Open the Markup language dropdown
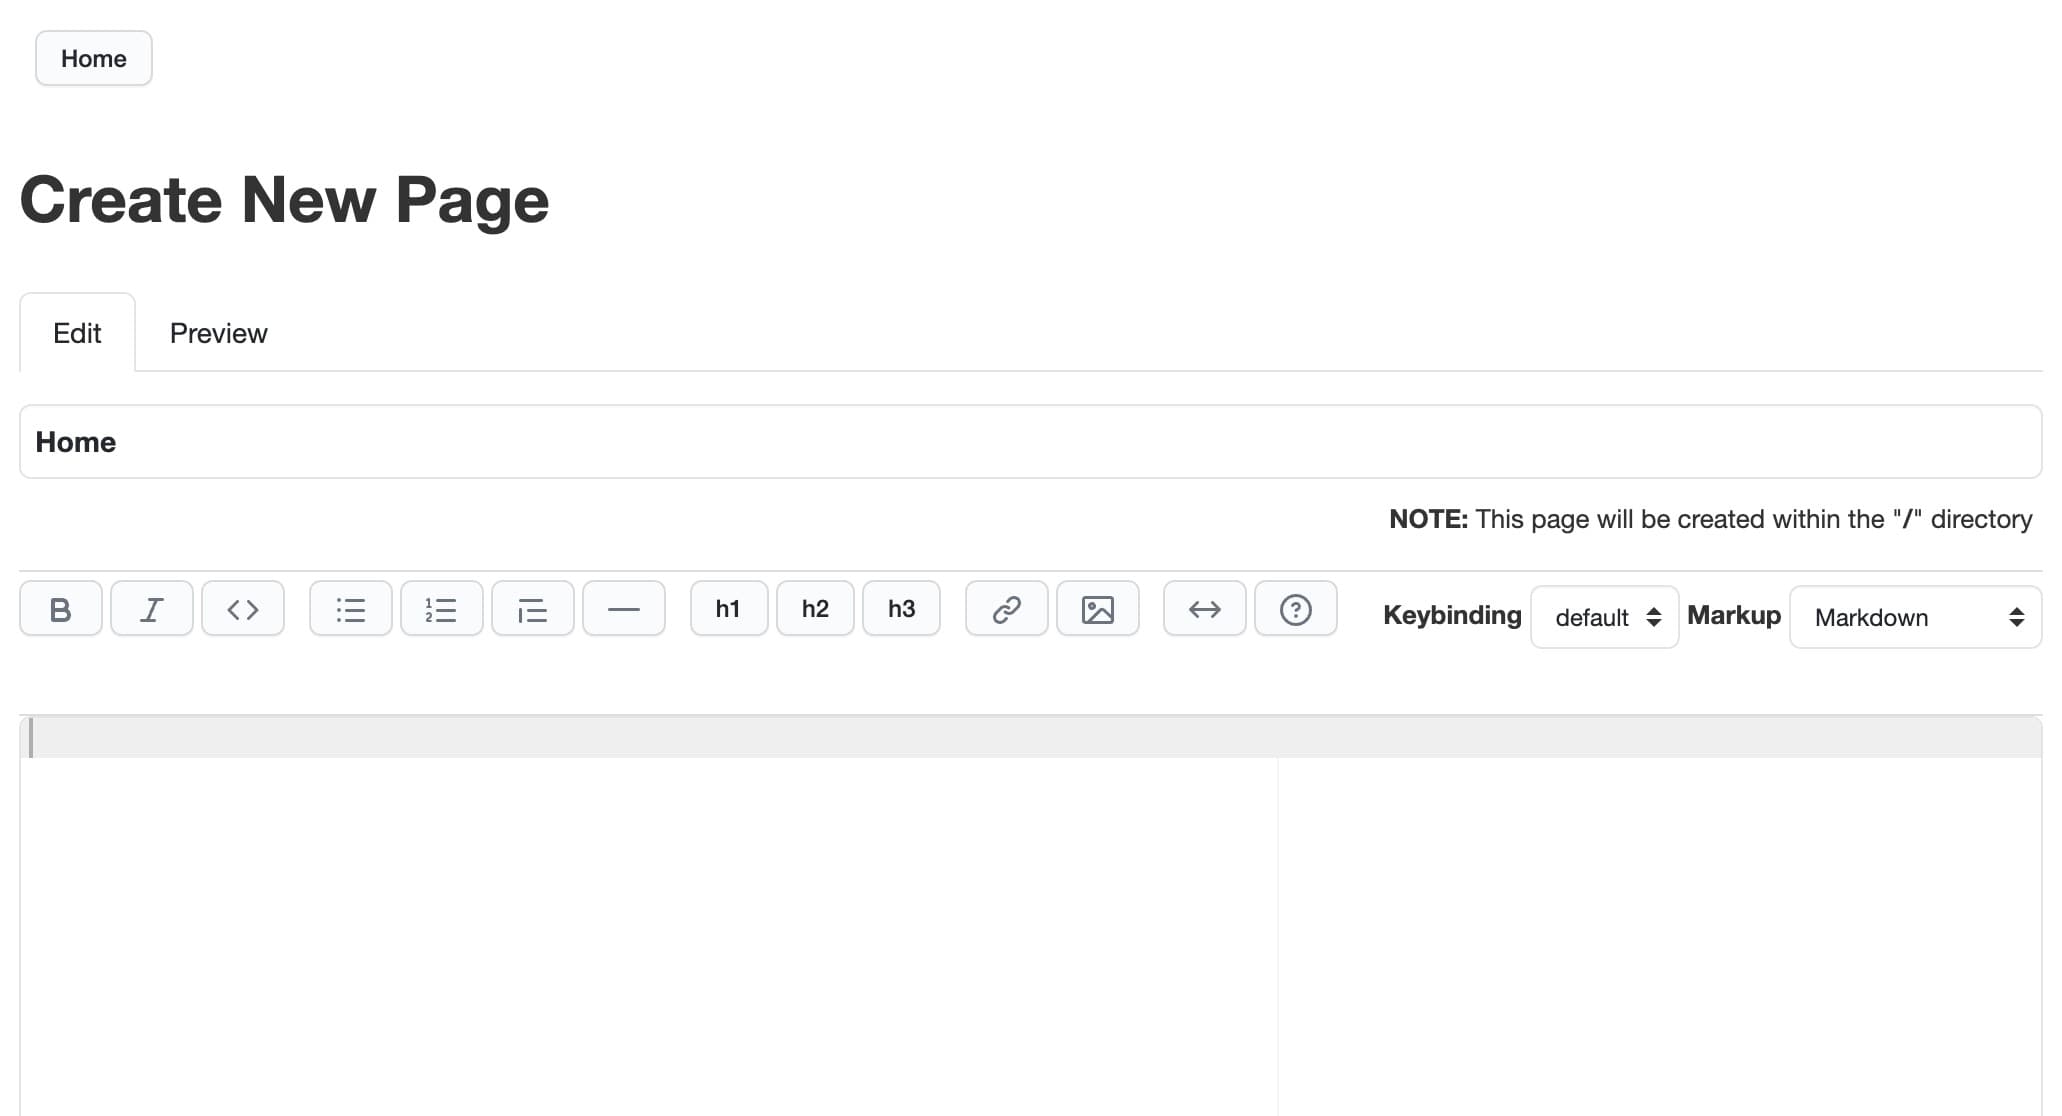 point(1913,617)
